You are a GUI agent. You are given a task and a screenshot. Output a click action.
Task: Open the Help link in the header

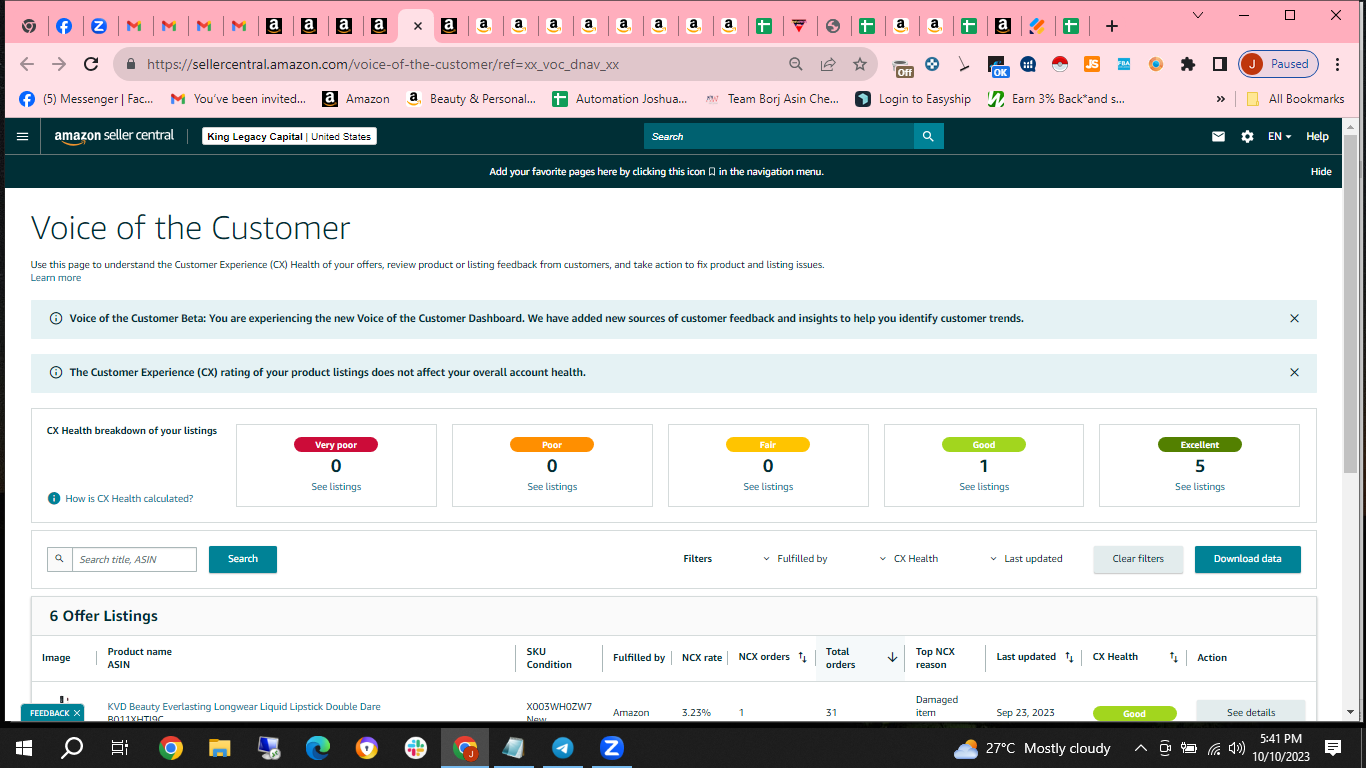click(1317, 137)
